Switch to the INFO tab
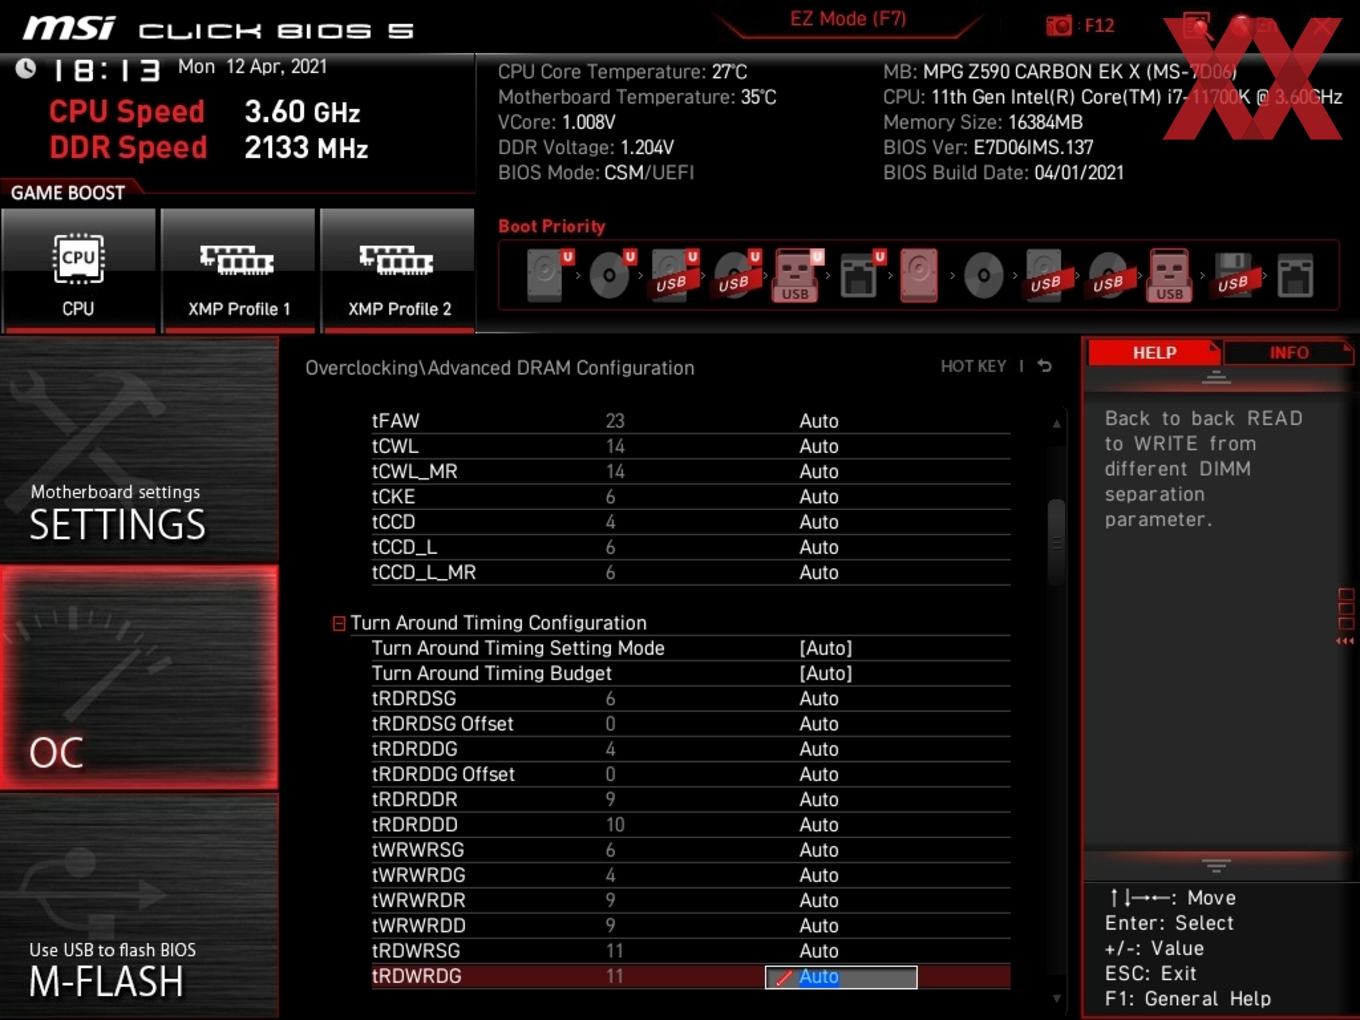Viewport: 1360px width, 1020px height. (x=1288, y=352)
